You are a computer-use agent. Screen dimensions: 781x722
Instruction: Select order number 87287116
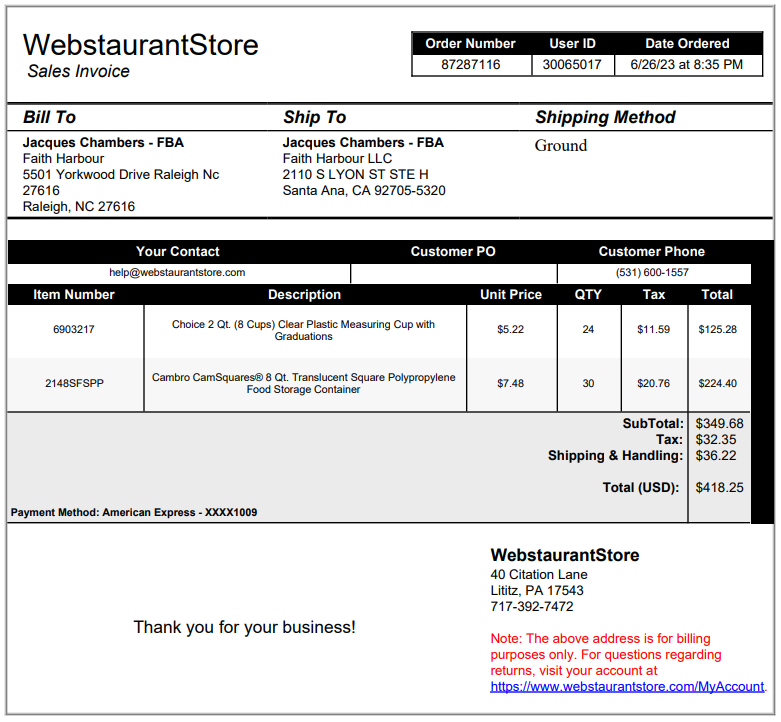[471, 65]
